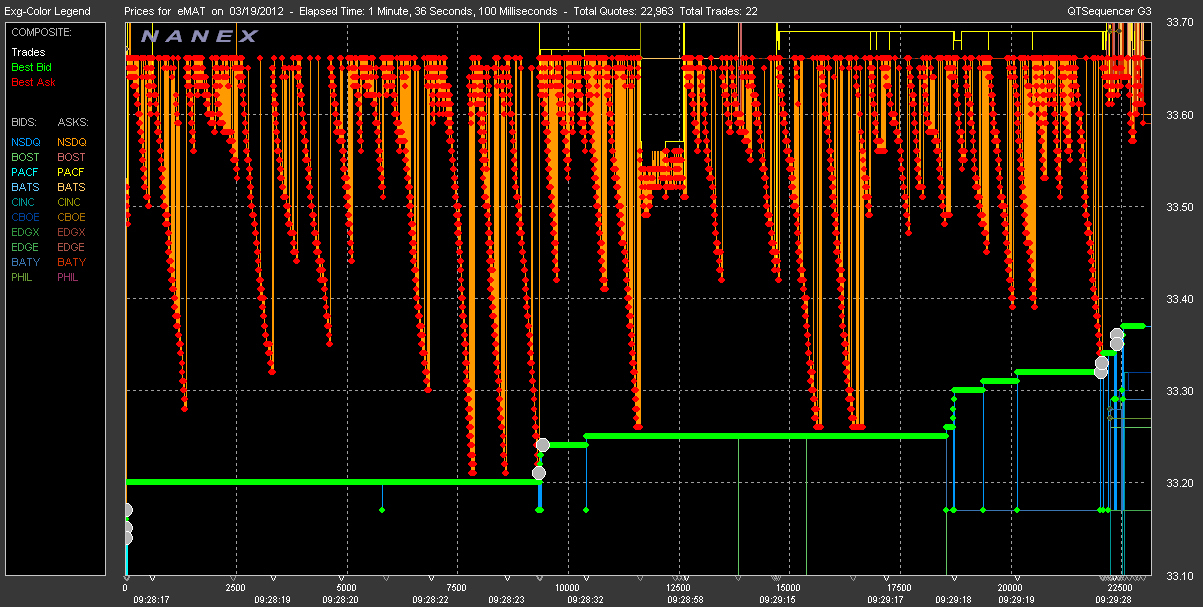Click the 17500 quote-count axis label
Screen dimensions: 1203x607
click(x=901, y=588)
